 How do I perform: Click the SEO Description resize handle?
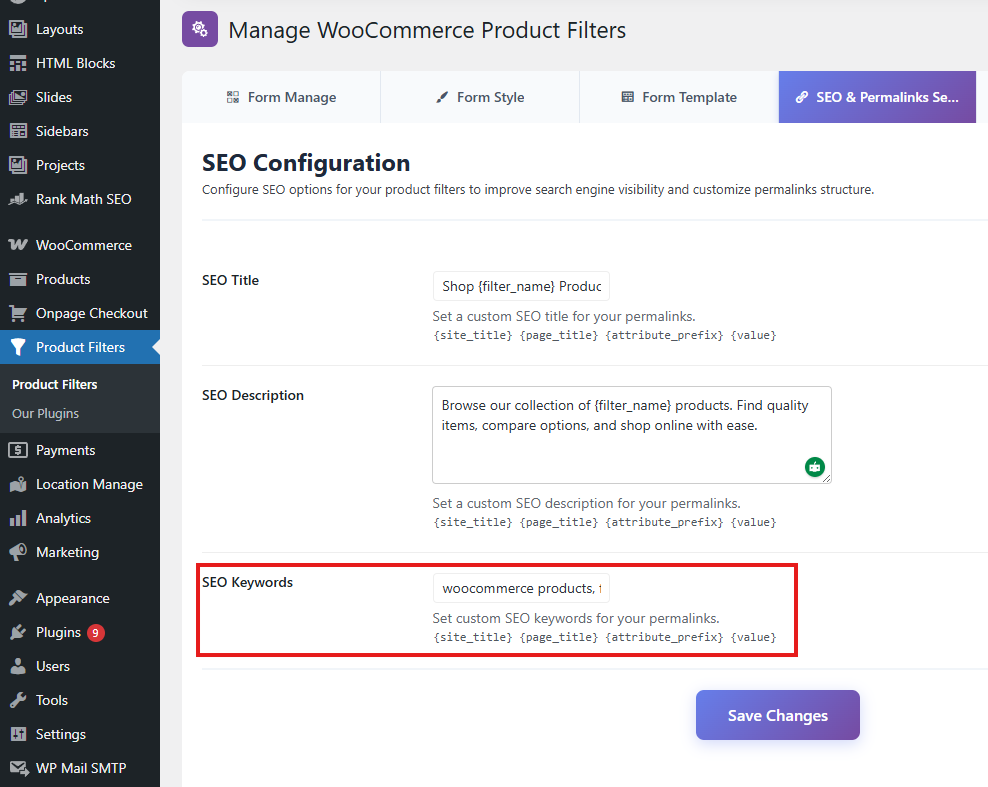pos(826,478)
